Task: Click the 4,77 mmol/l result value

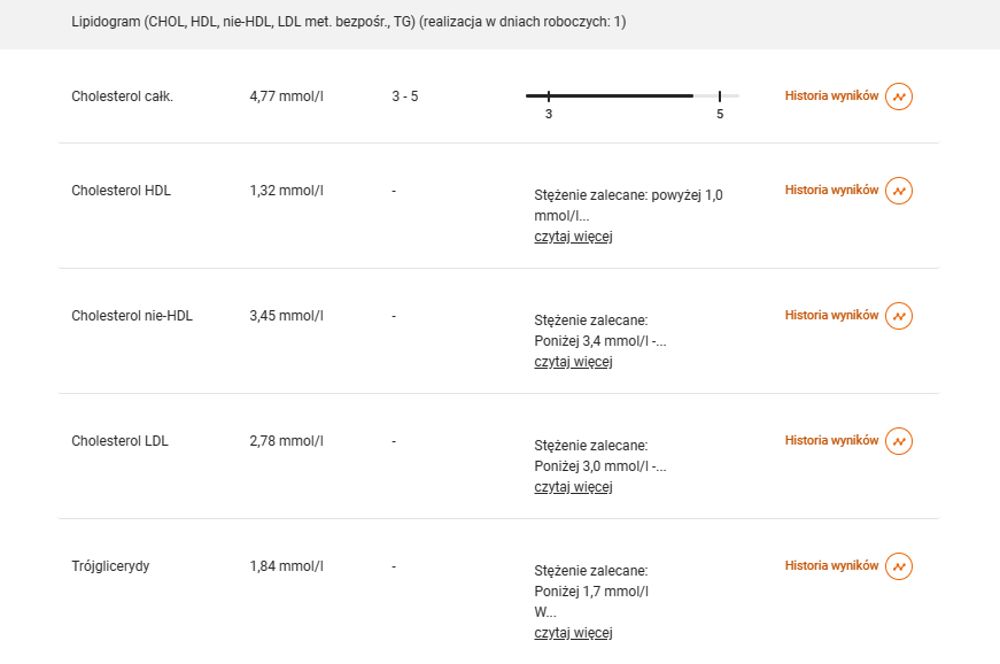Action: (x=286, y=96)
